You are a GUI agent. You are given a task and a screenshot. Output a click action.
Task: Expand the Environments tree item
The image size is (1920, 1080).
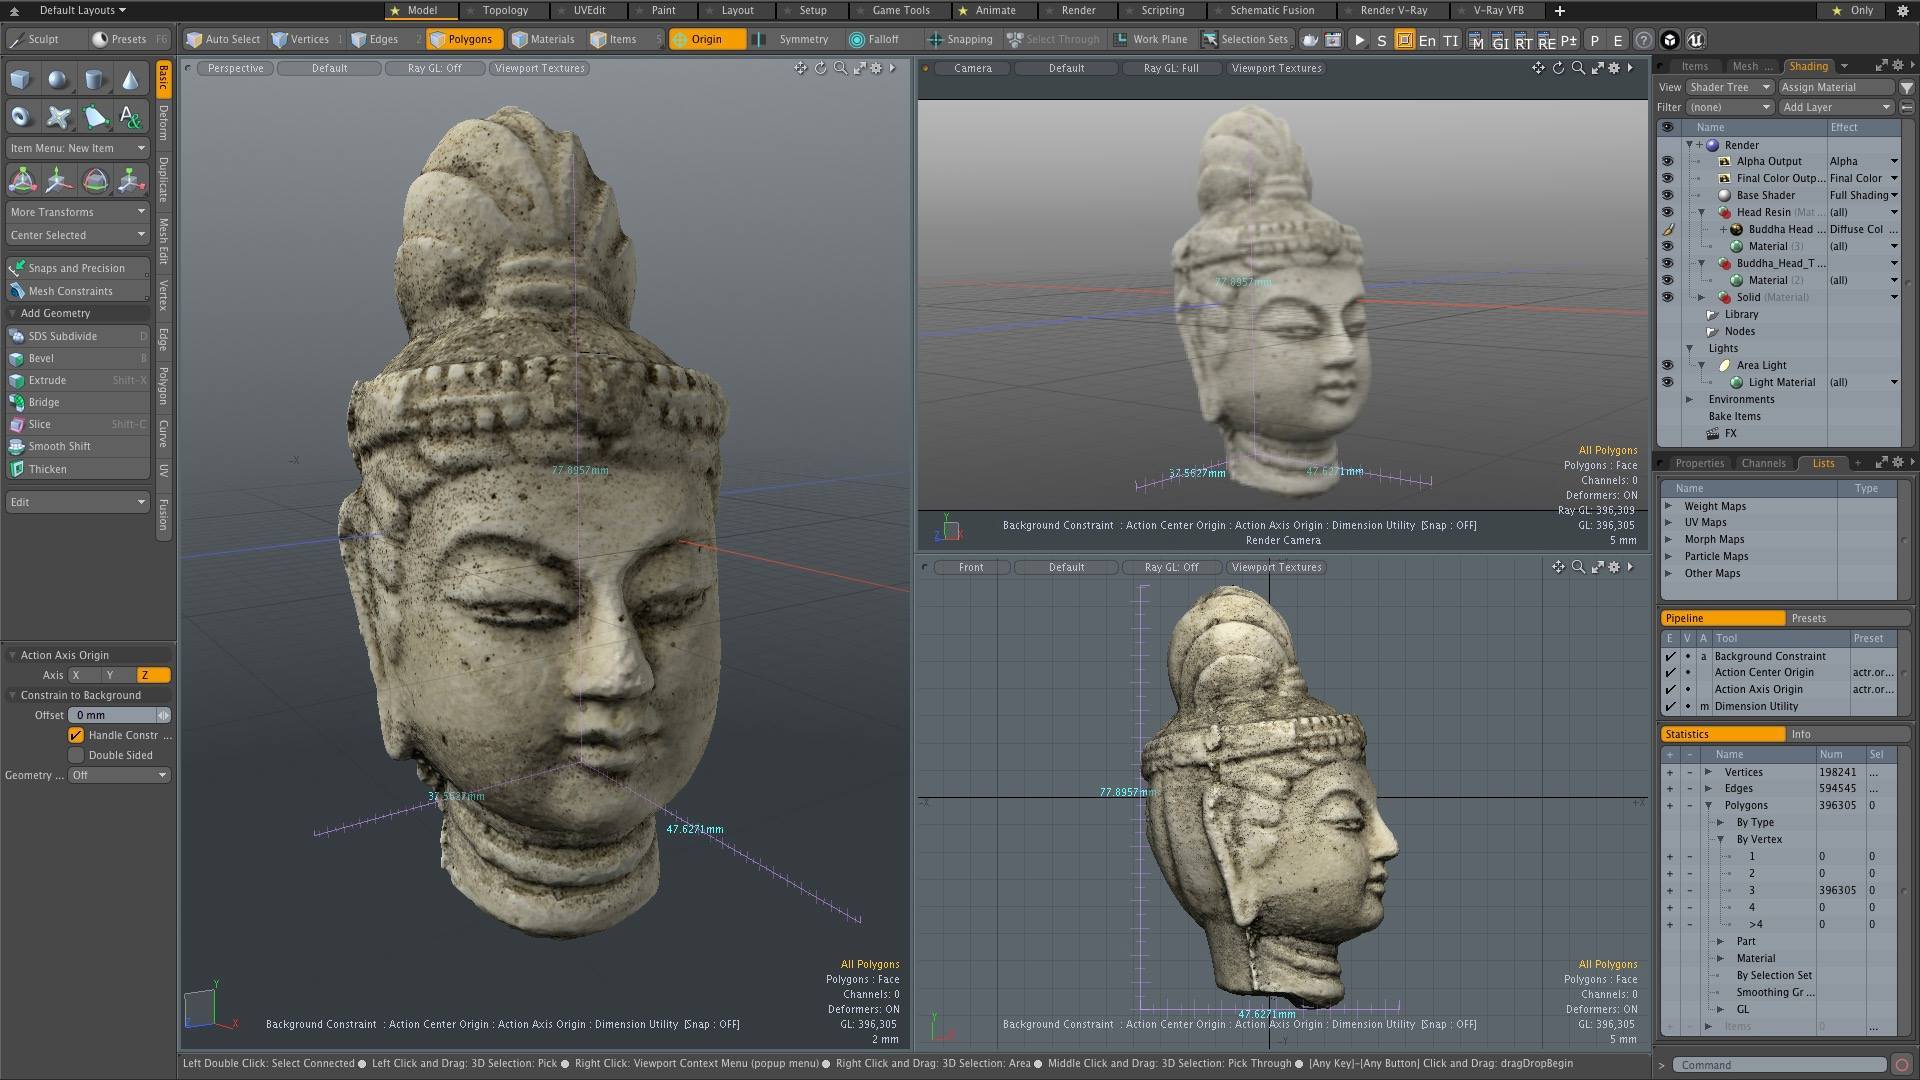pos(1690,399)
